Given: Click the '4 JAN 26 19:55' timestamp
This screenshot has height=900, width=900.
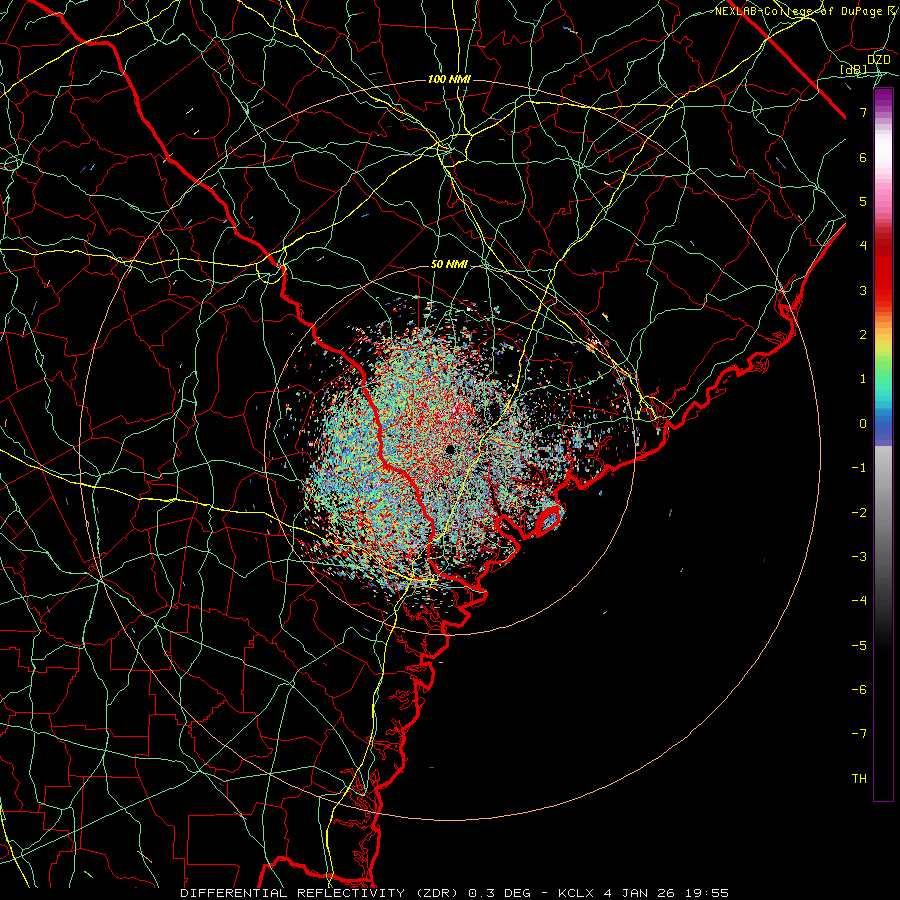Looking at the screenshot, I should [666, 893].
